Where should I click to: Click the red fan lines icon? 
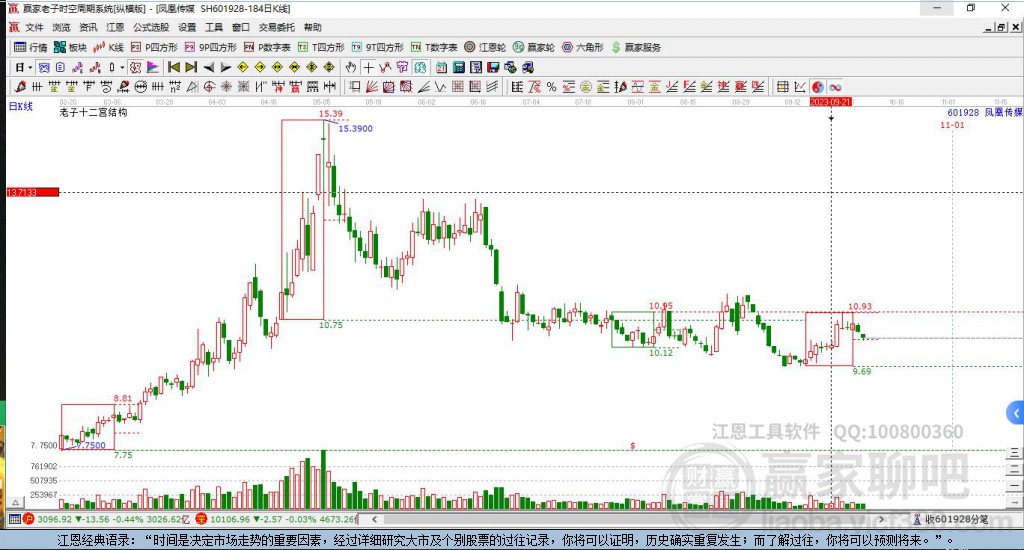click(x=372, y=87)
